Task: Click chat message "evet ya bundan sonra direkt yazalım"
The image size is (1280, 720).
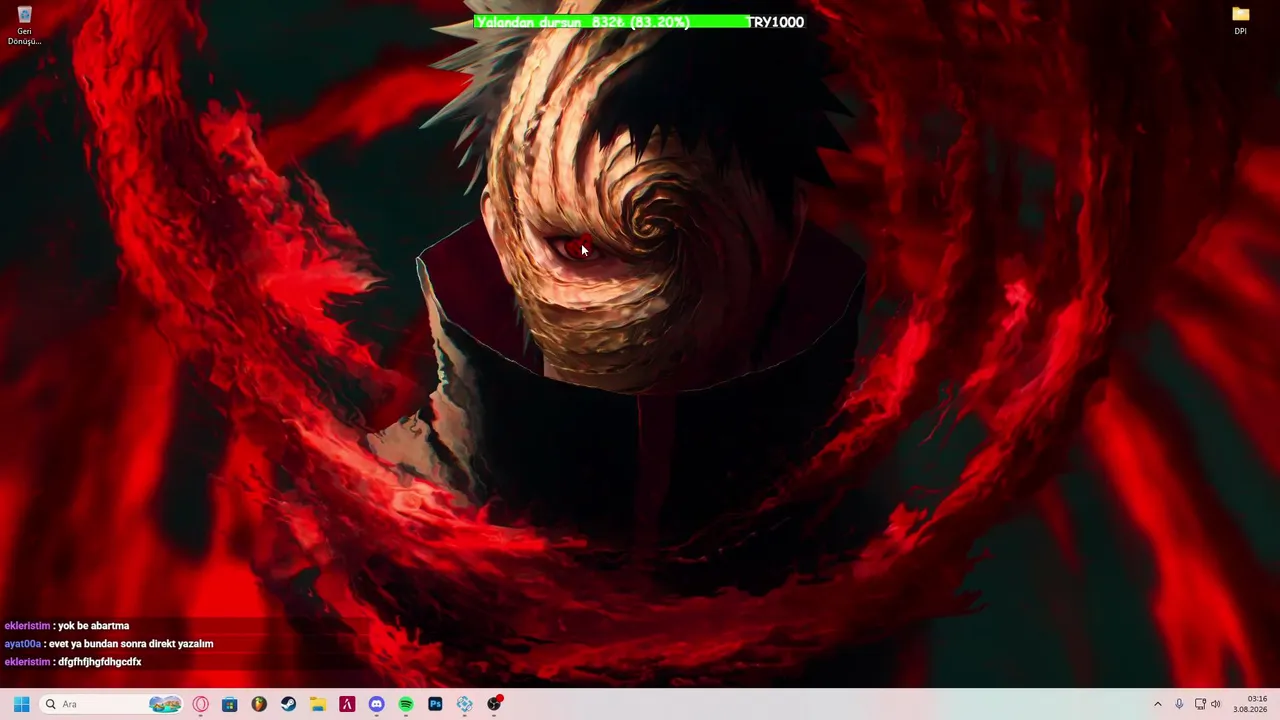Action: point(131,644)
